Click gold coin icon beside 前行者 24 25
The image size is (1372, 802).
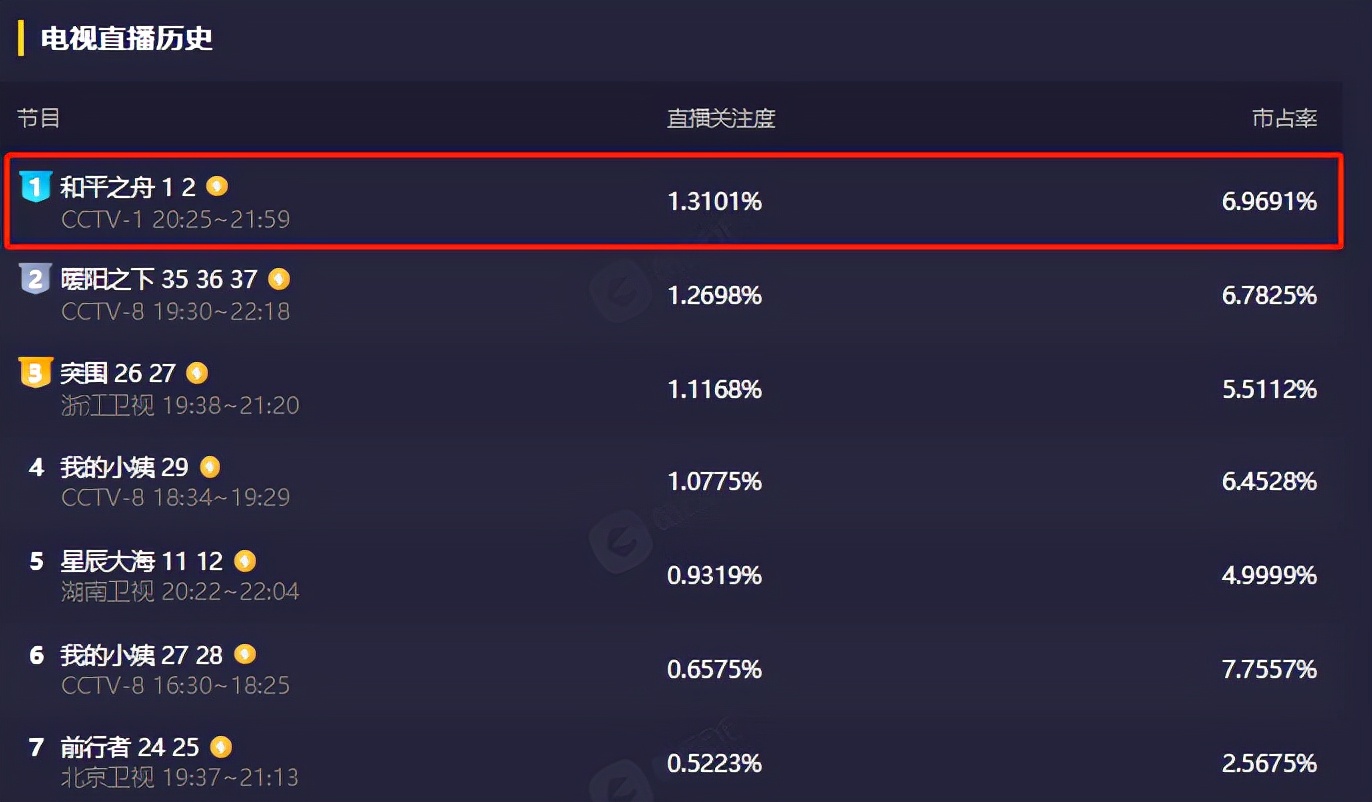click(221, 746)
